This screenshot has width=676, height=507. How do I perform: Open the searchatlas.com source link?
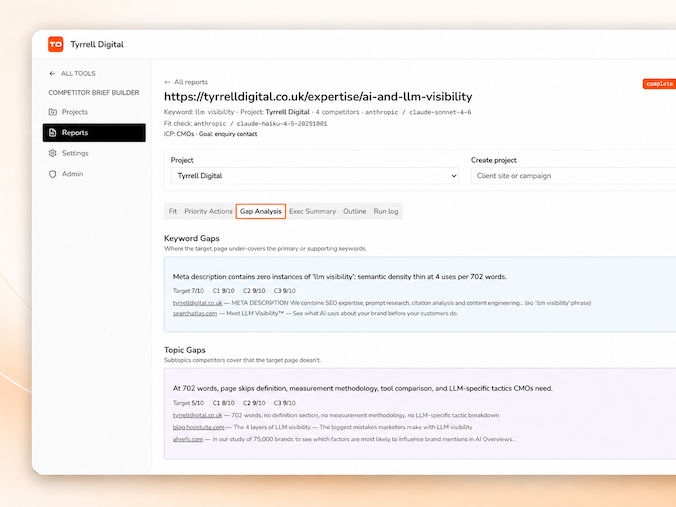point(195,313)
